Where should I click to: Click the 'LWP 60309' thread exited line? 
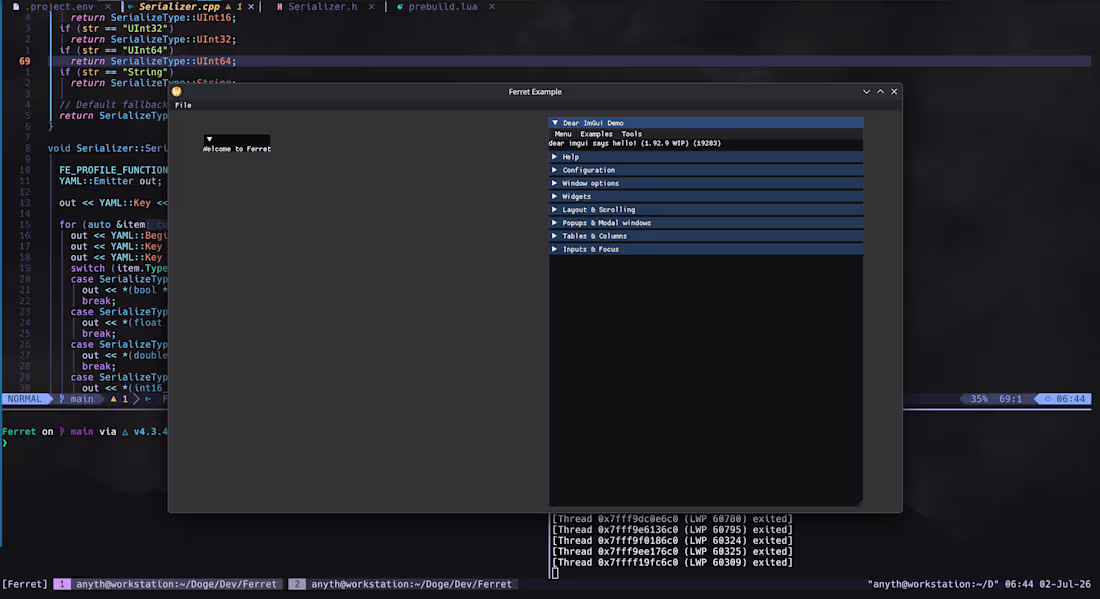click(672, 563)
